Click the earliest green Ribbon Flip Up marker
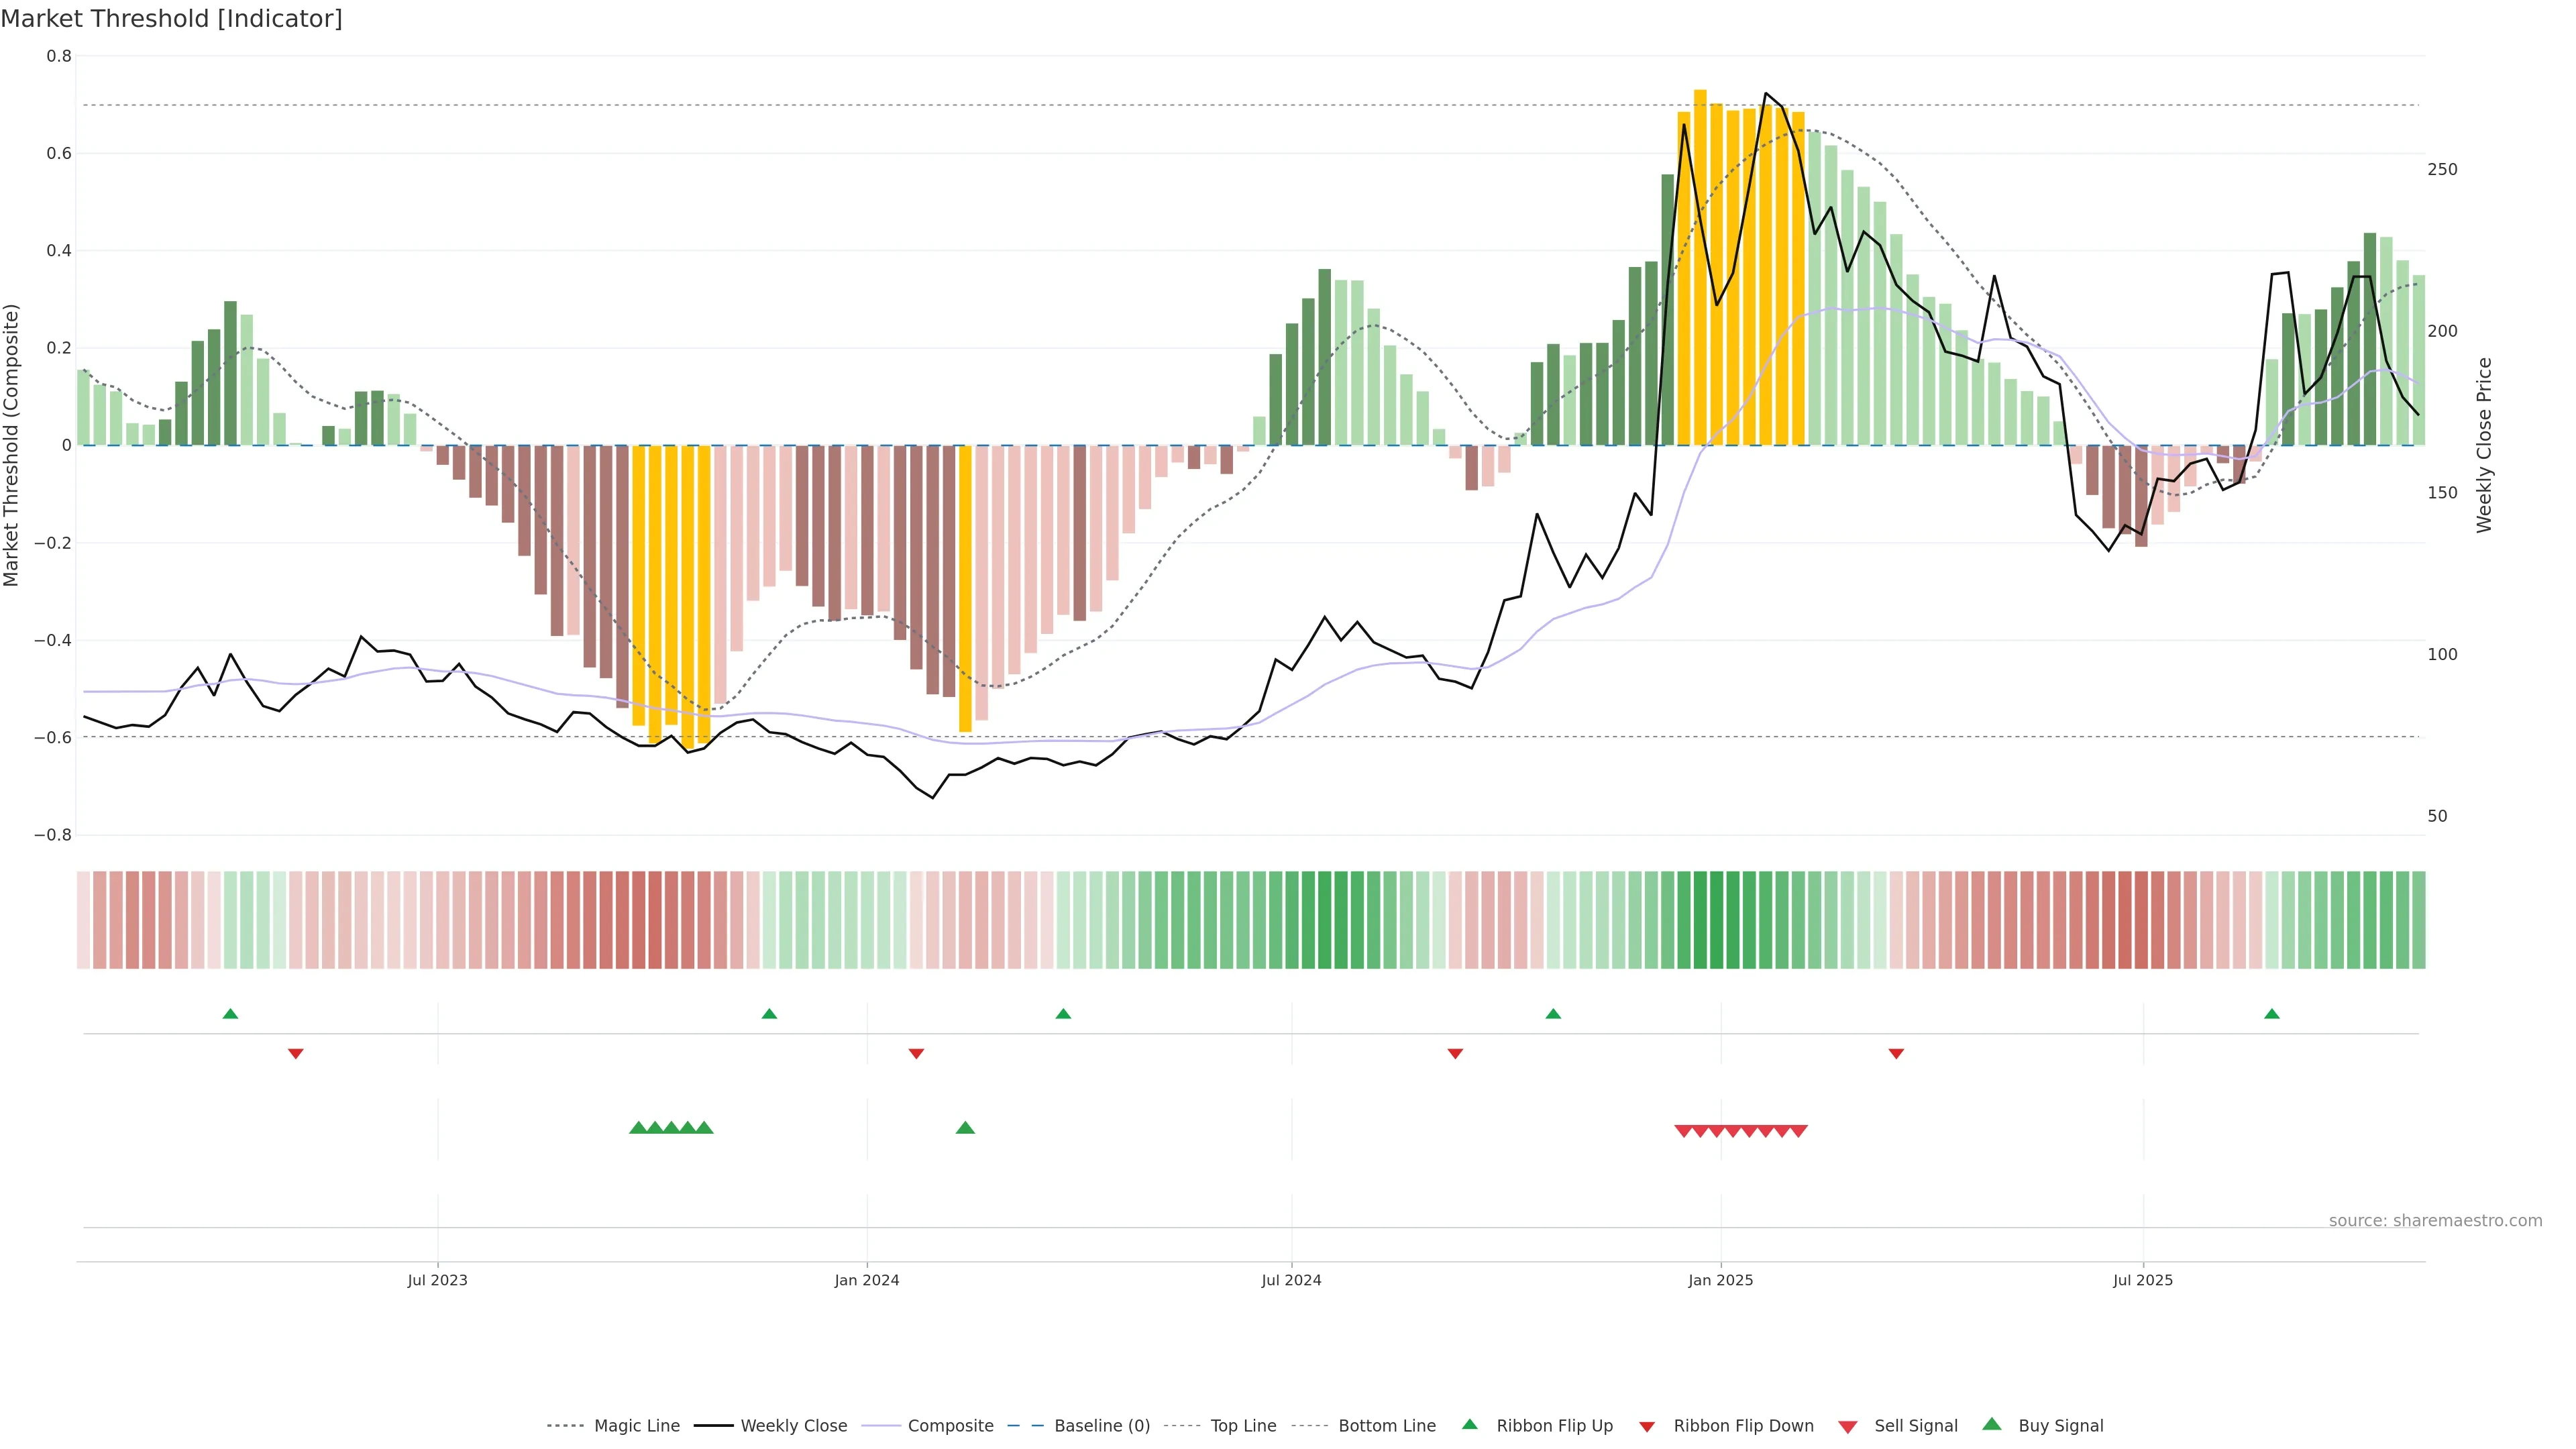The width and height of the screenshot is (2576, 1449). tap(230, 1014)
